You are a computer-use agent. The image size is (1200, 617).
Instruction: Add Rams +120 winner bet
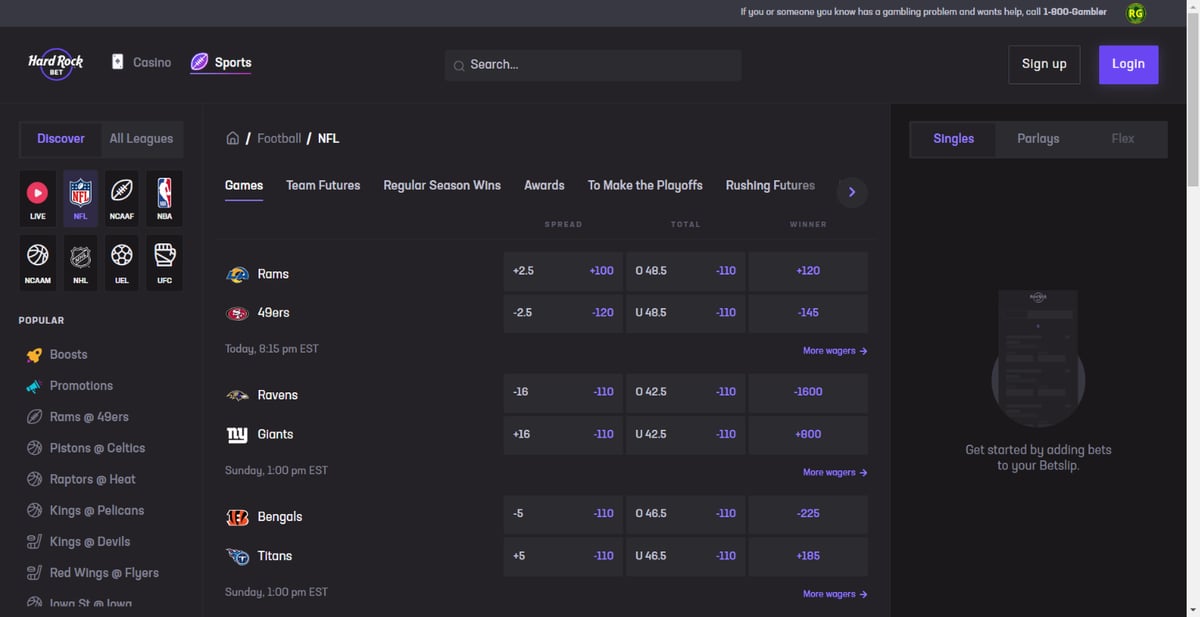pyautogui.click(x=808, y=271)
